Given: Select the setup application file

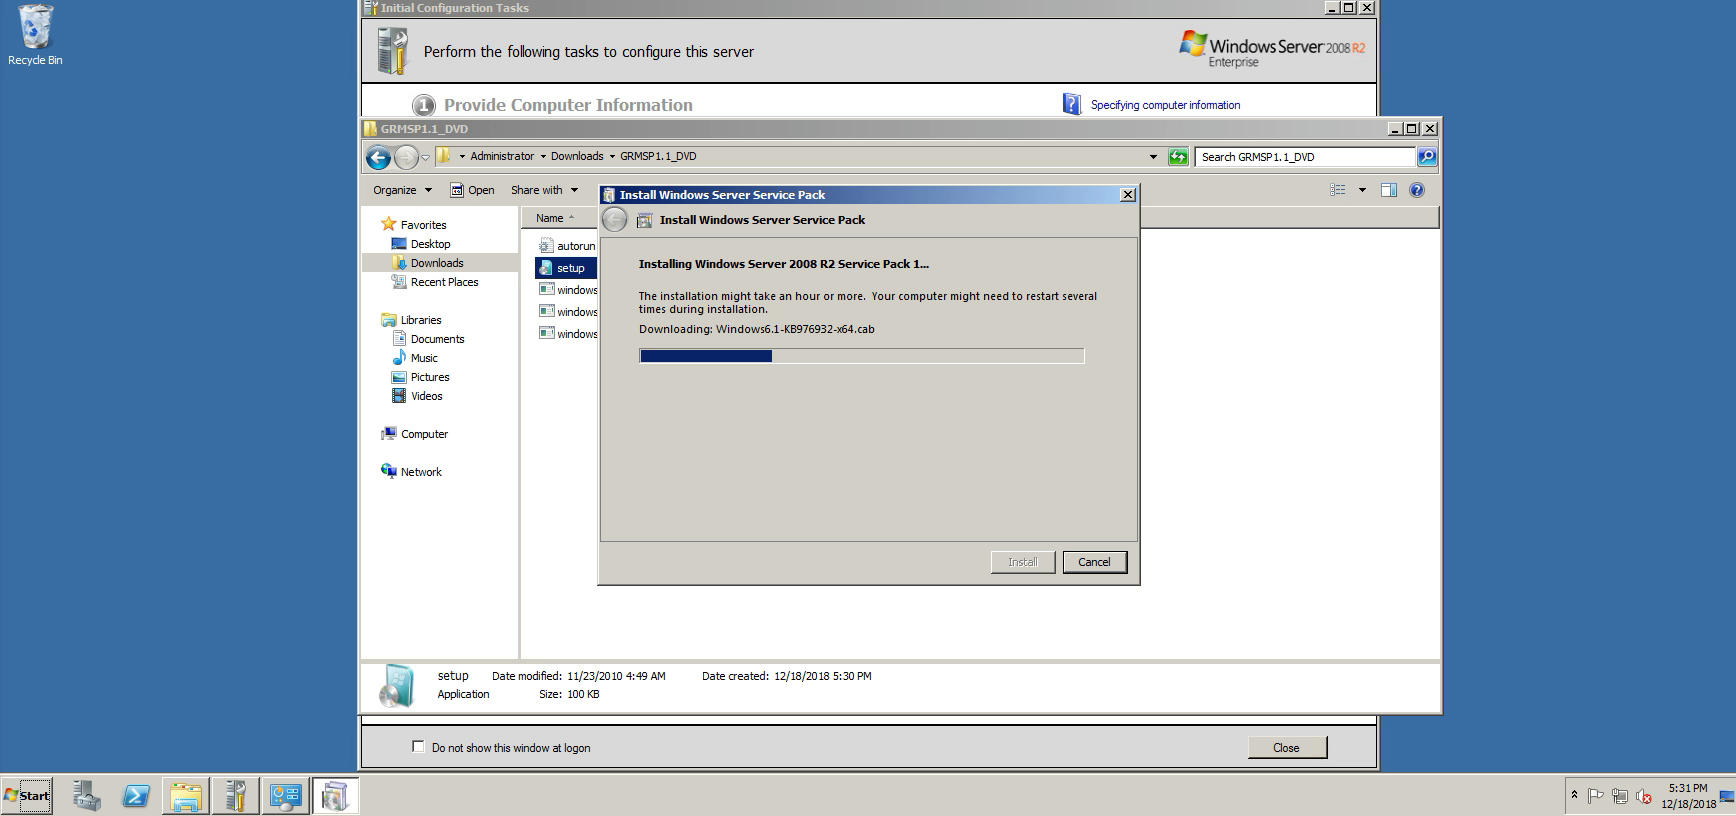Looking at the screenshot, I should [566, 268].
